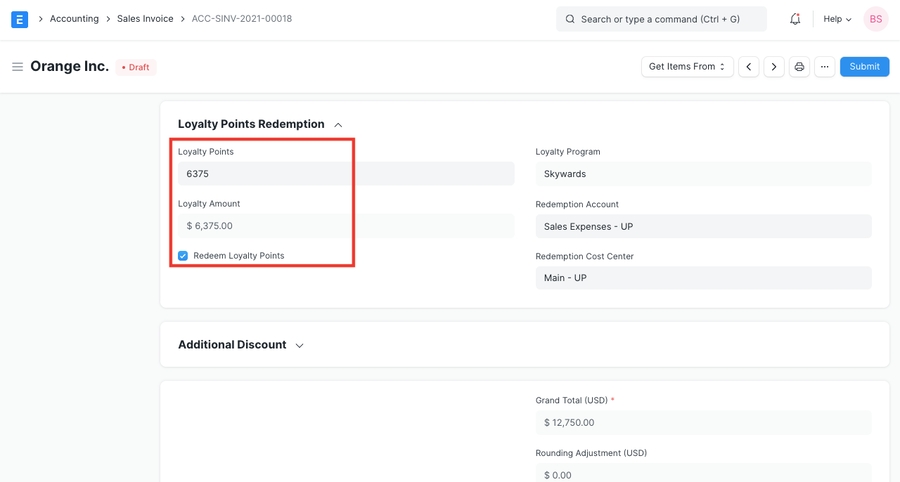Toggle the sidebar hamburger menu
Image resolution: width=900 pixels, height=482 pixels.
pyautogui.click(x=17, y=67)
